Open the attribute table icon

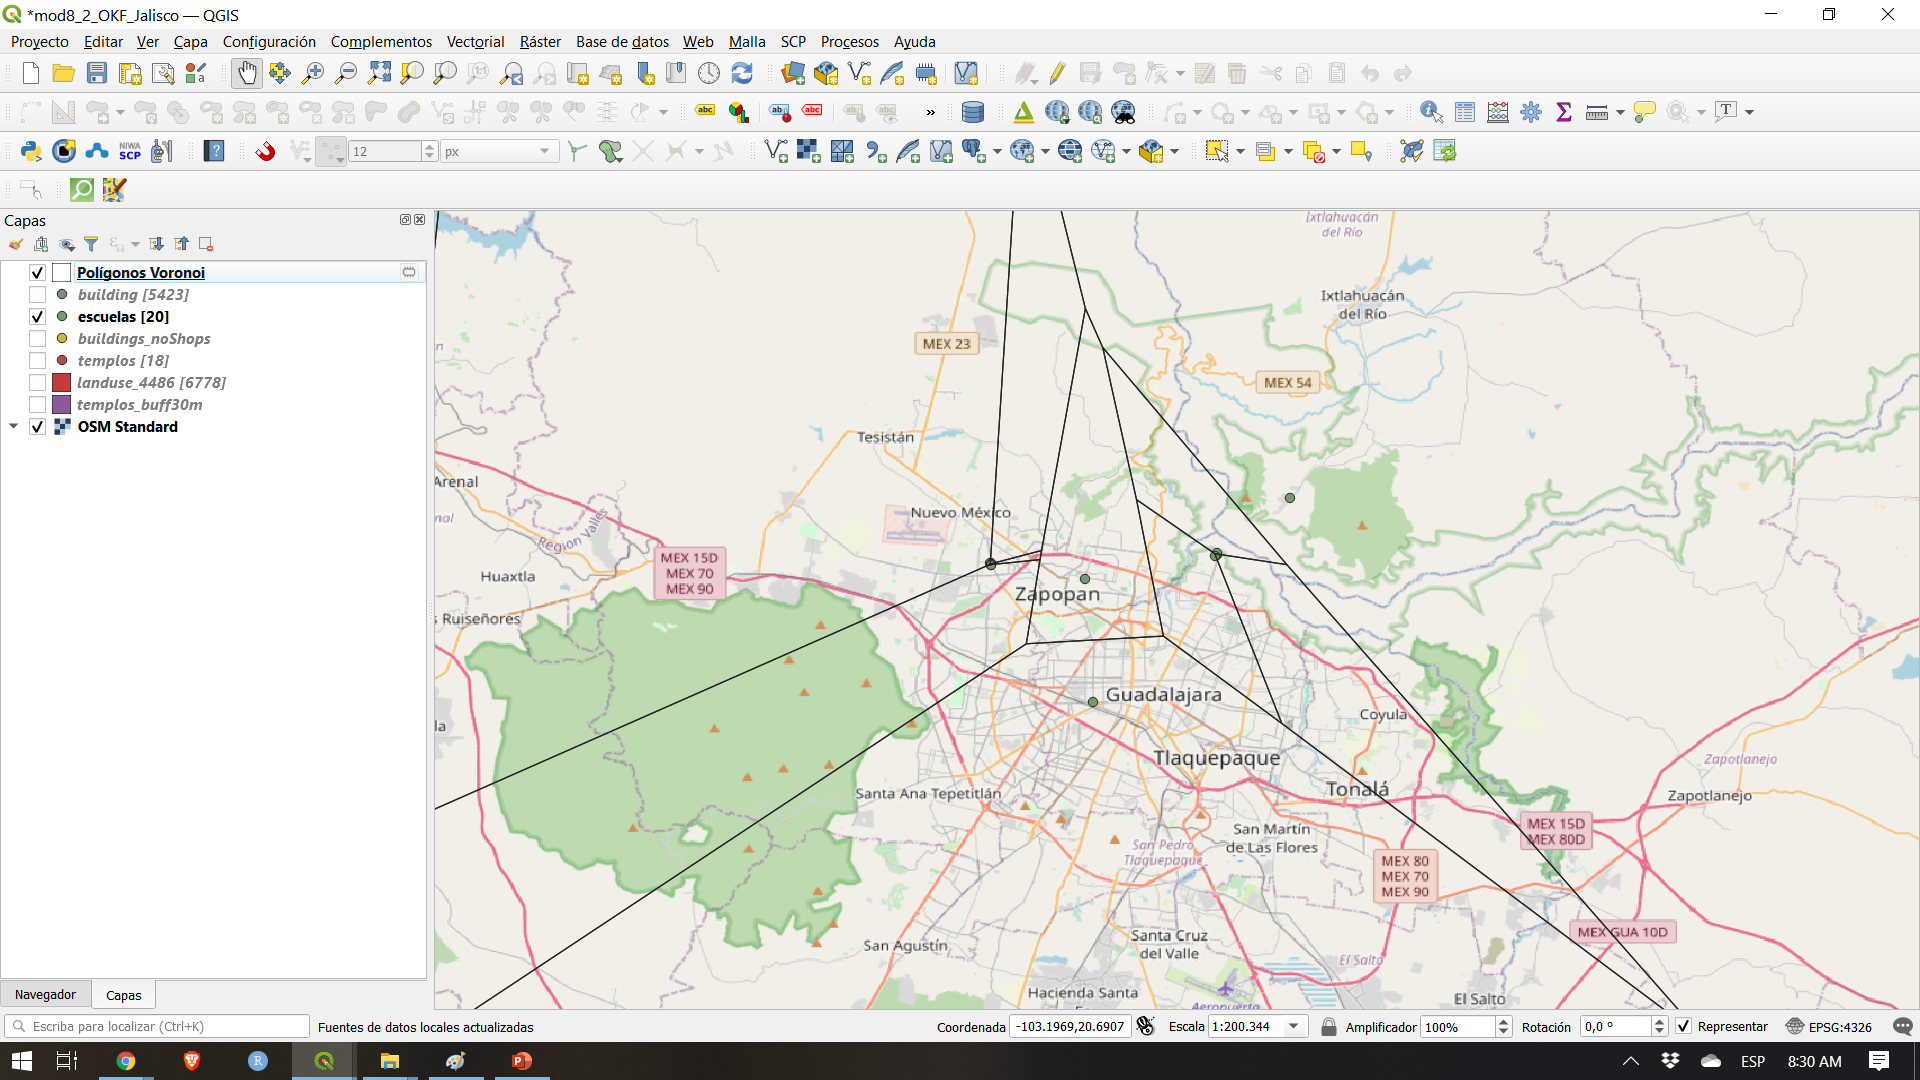[x=1465, y=112]
